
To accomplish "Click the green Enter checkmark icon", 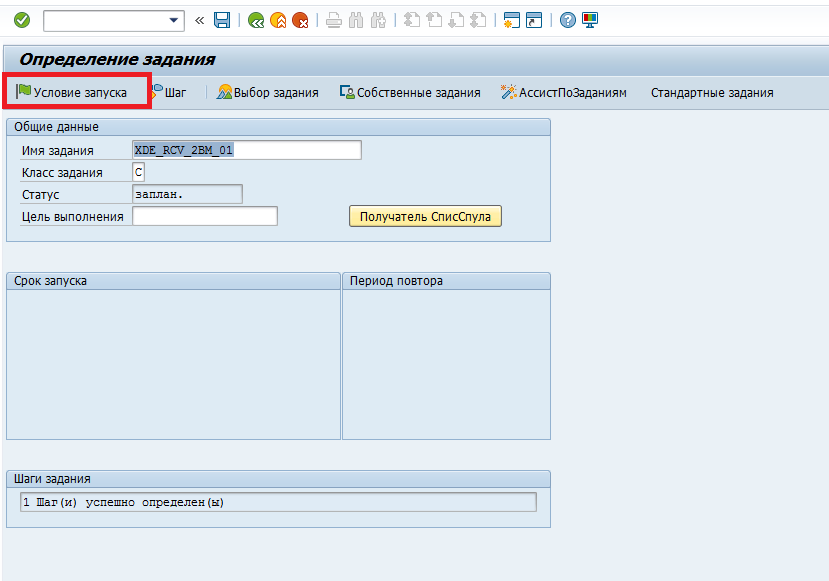I will click(22, 20).
